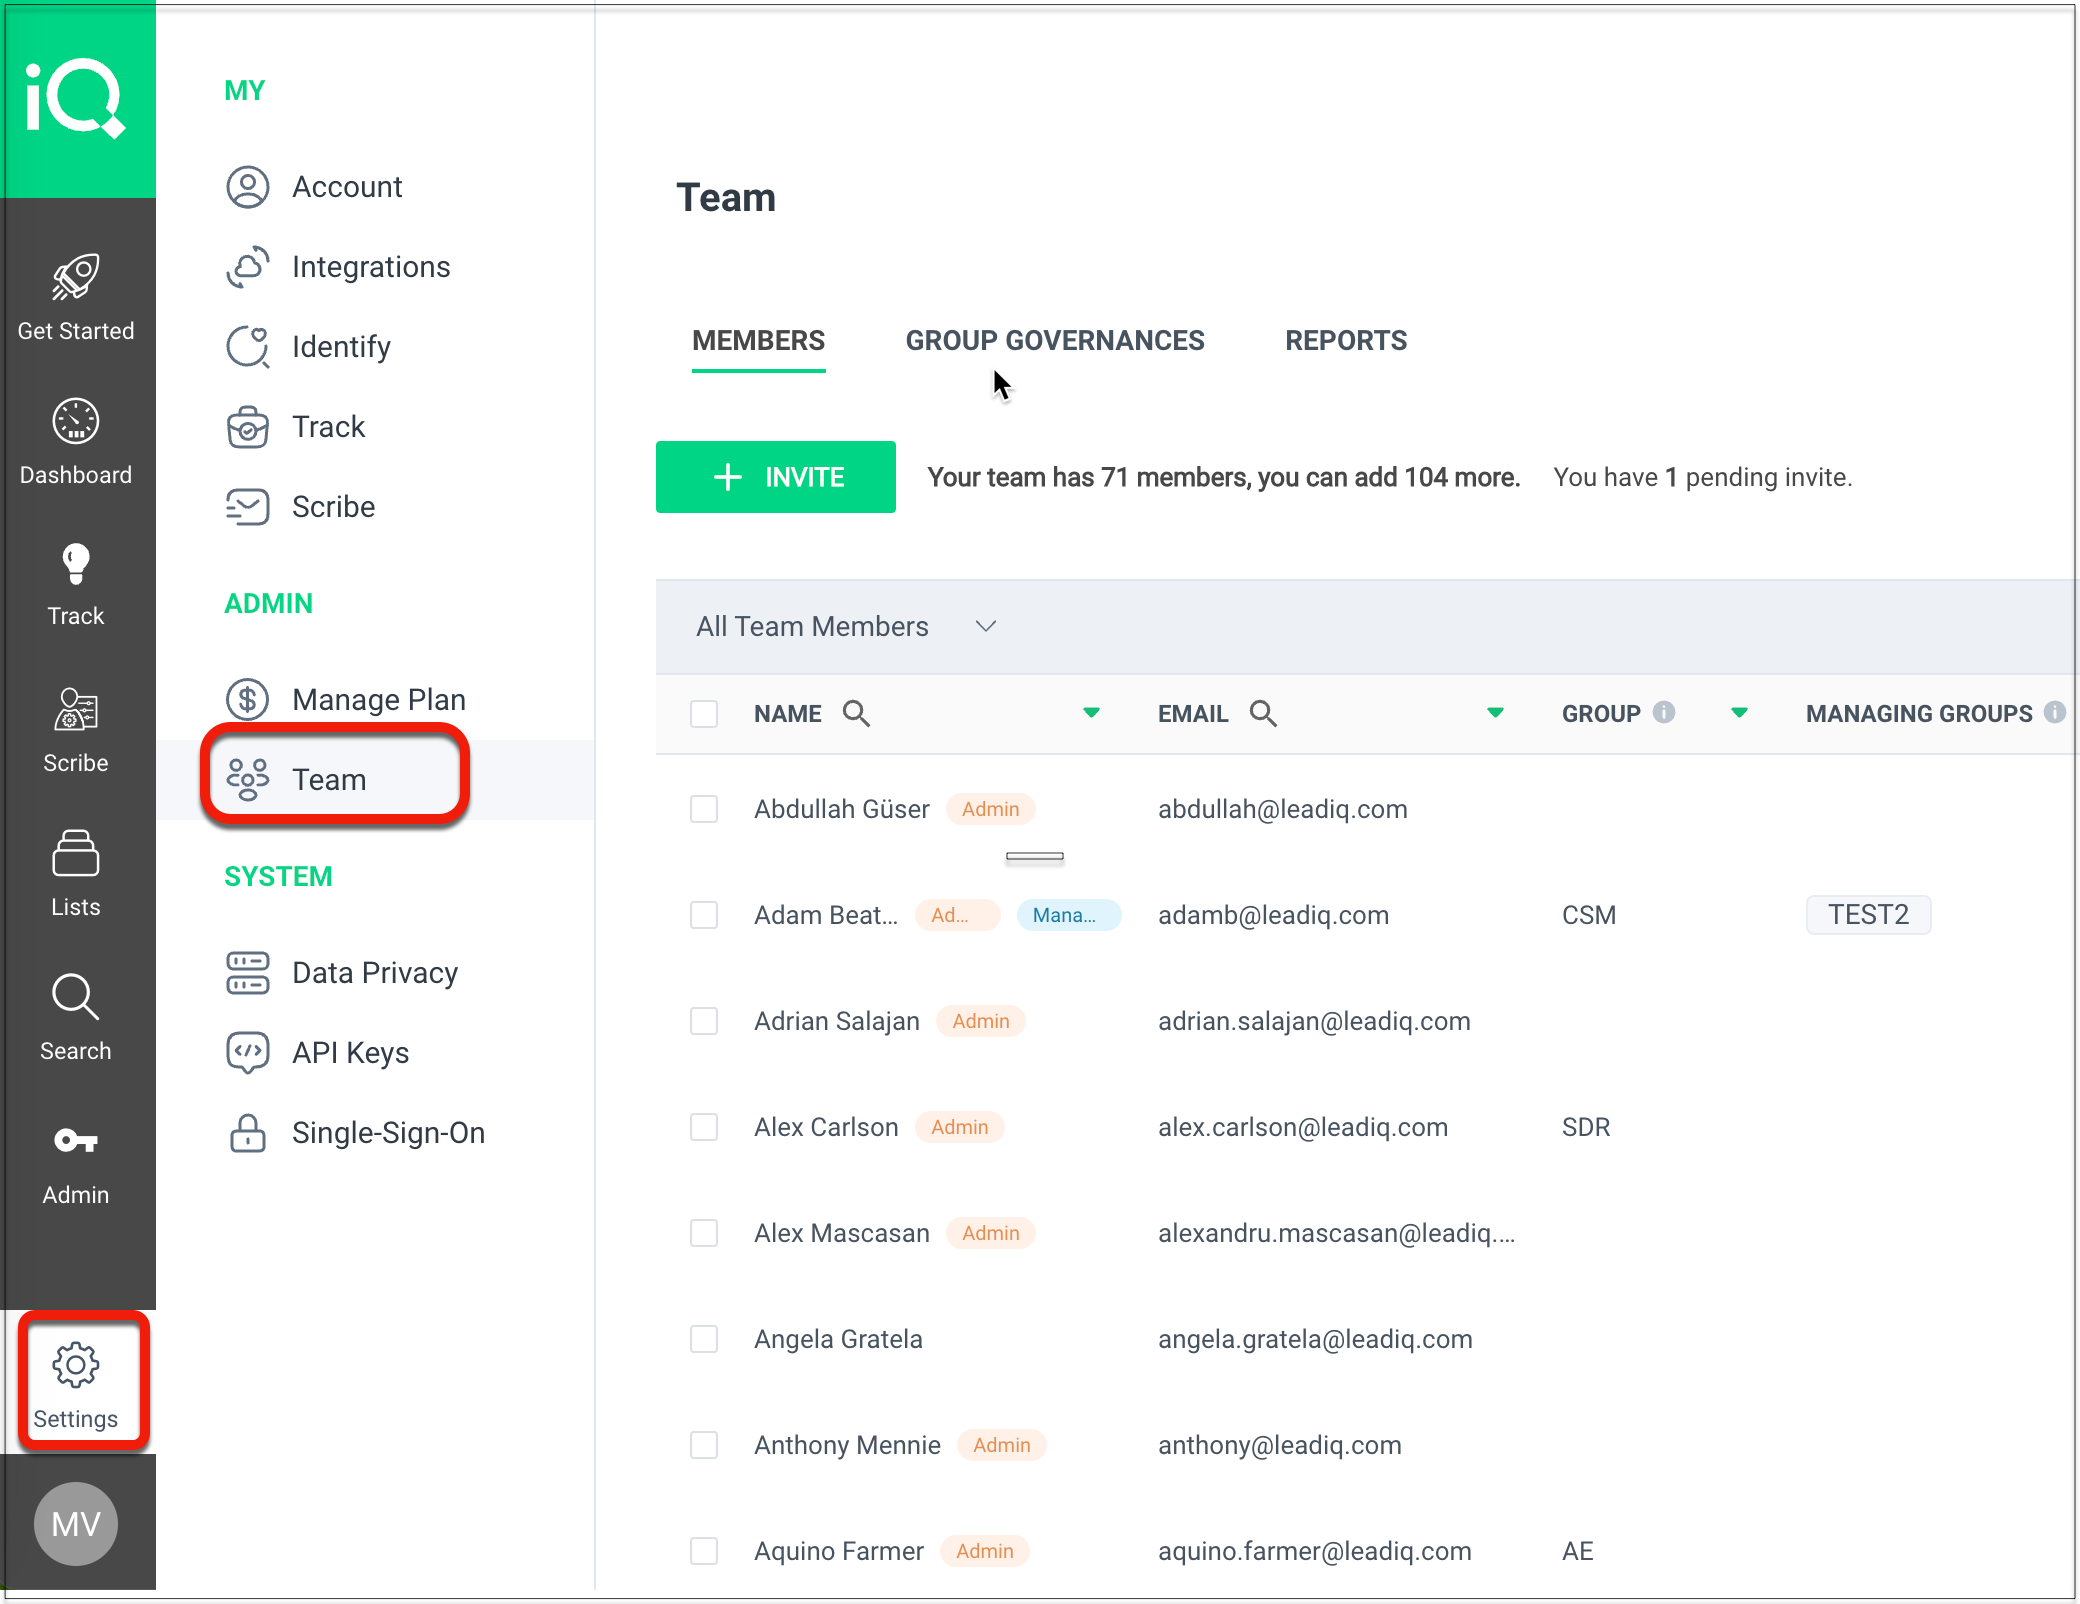This screenshot has height=1604, width=2080.
Task: Check the box for Abdullah Güser
Action: [x=704, y=809]
